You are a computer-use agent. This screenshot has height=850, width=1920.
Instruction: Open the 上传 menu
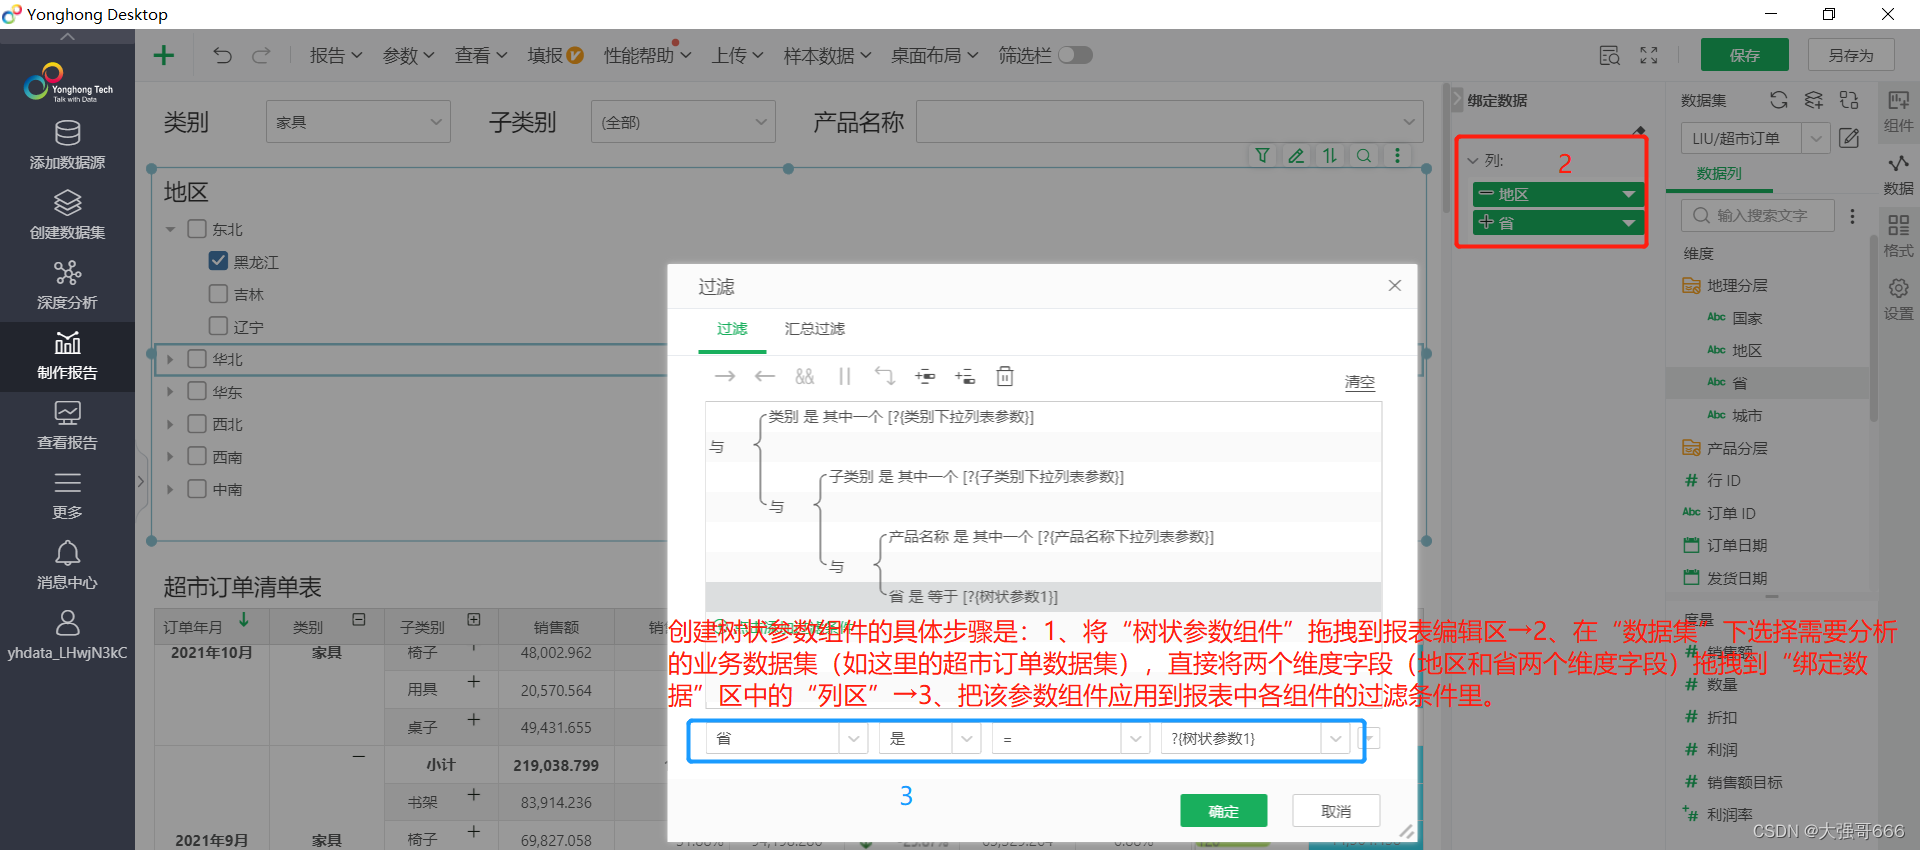pyautogui.click(x=738, y=55)
